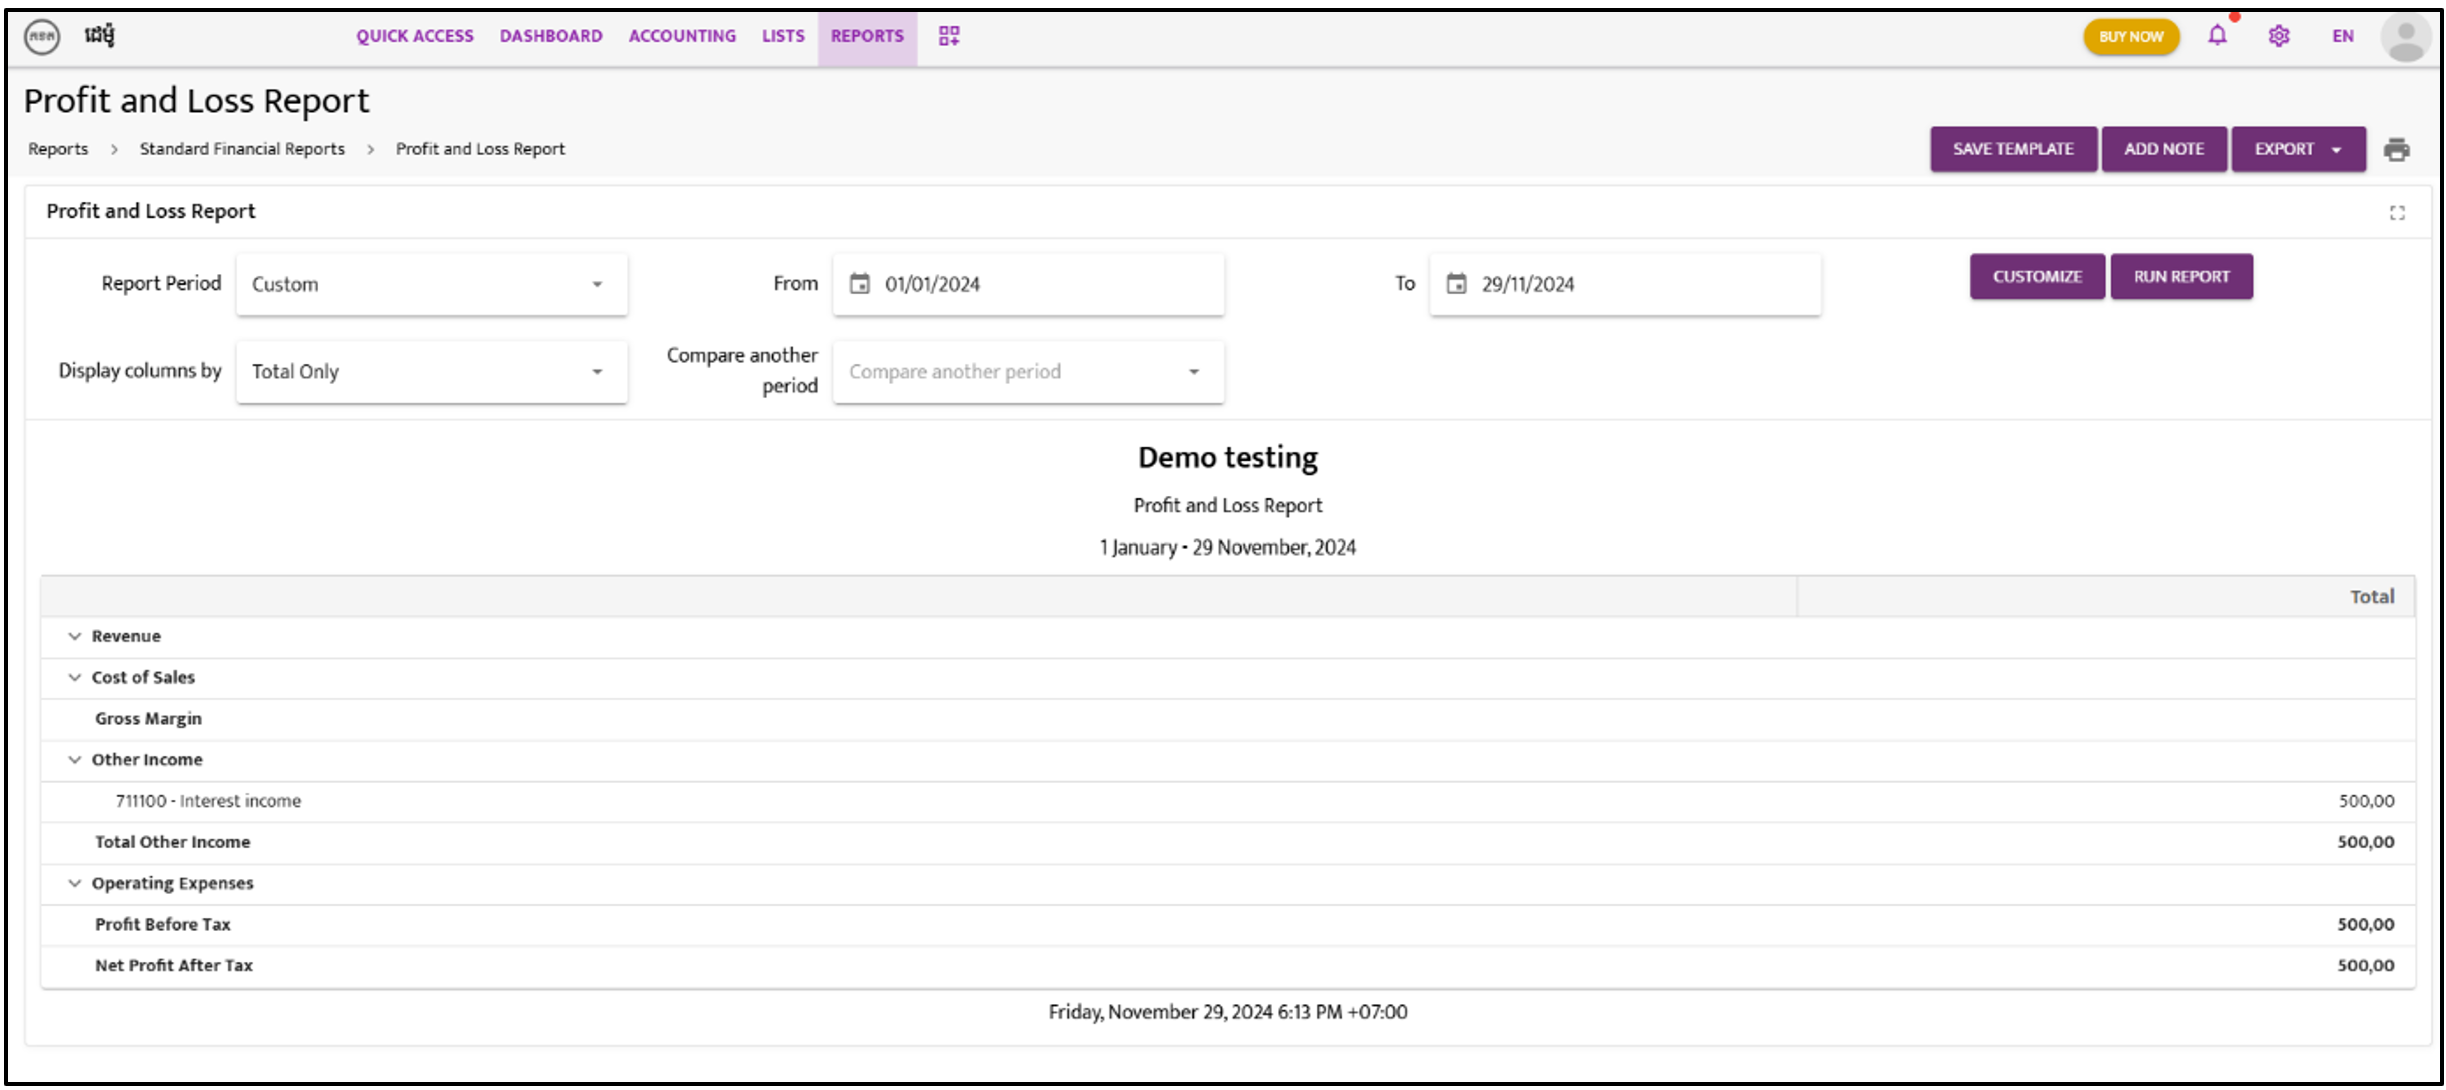Open the apps grid icon
The image size is (2446, 1090).
949,36
